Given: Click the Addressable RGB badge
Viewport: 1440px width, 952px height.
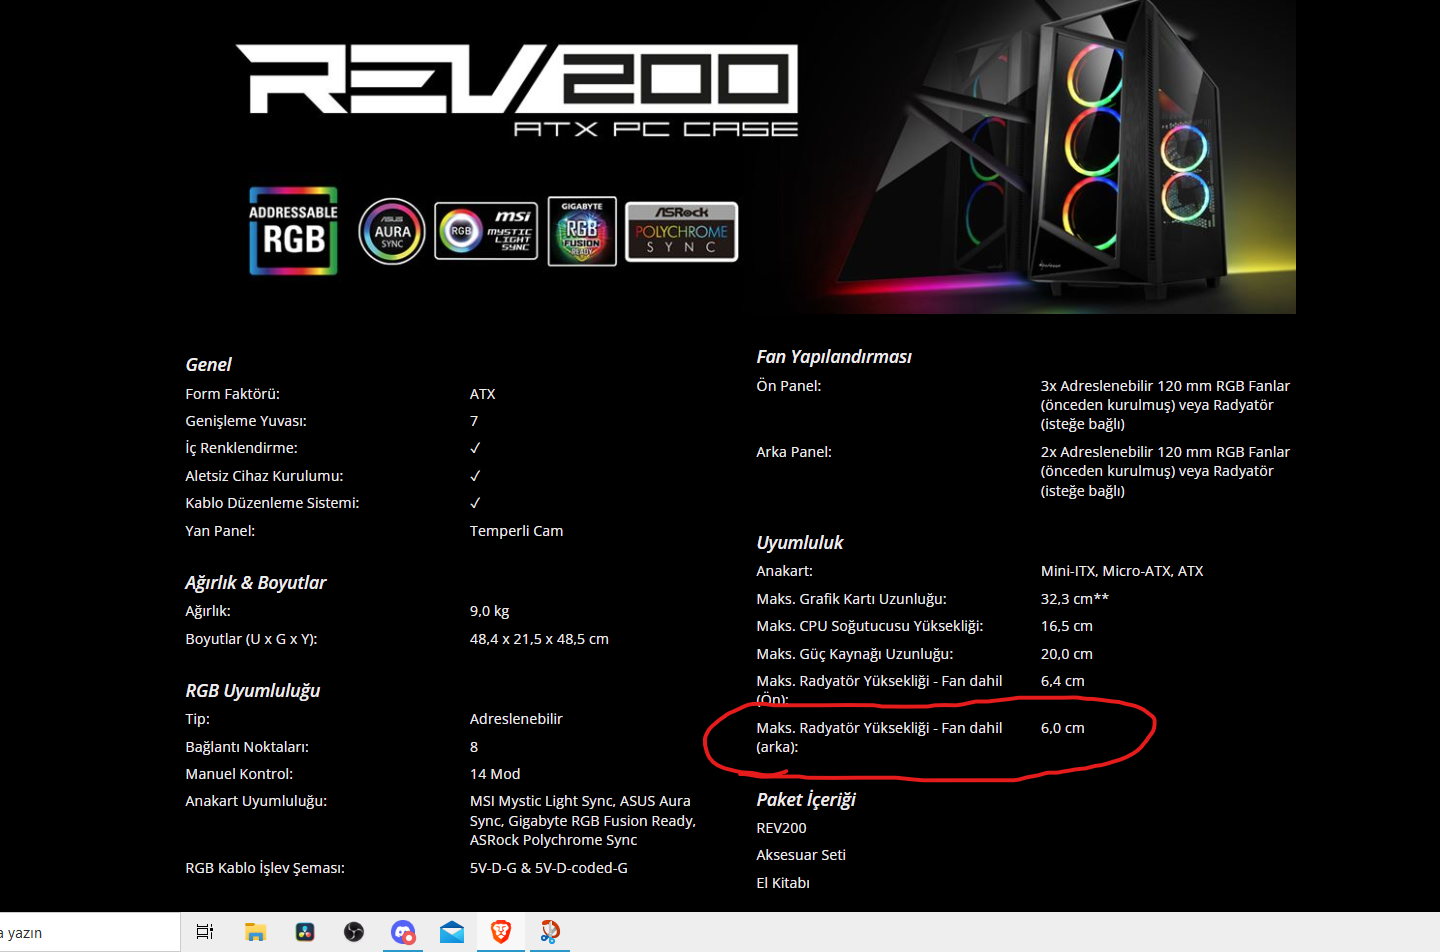Looking at the screenshot, I should point(293,231).
